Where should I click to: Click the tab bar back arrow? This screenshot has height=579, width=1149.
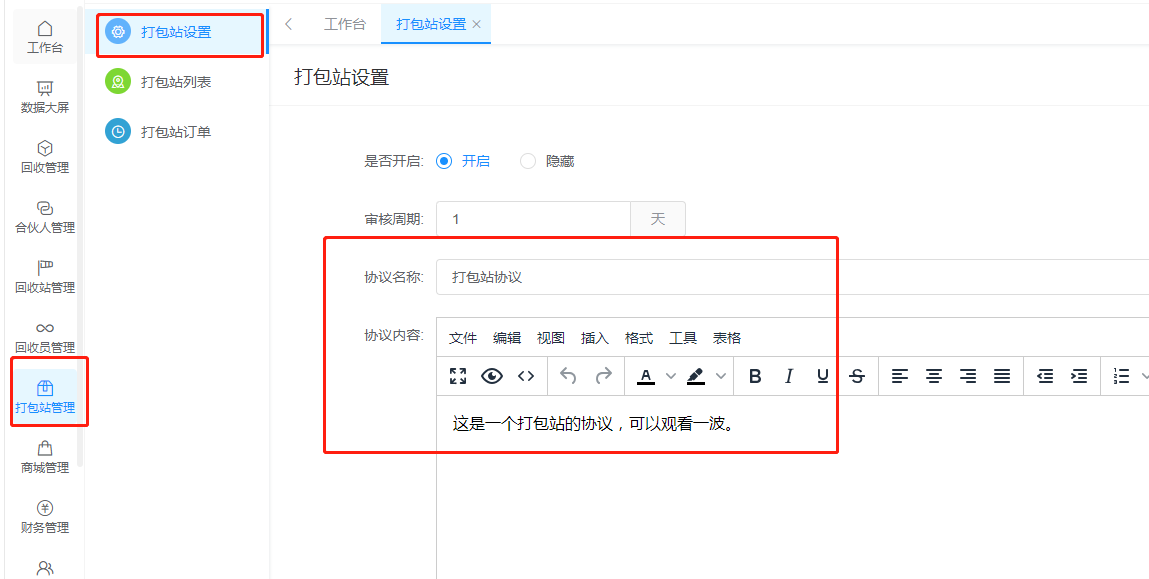click(x=289, y=24)
